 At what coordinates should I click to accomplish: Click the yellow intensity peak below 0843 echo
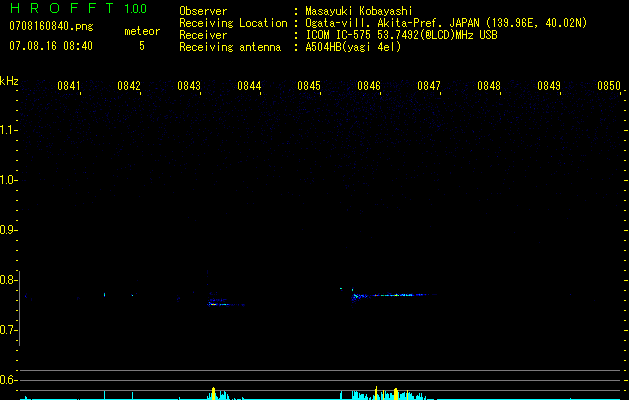pyautogui.click(x=213, y=393)
